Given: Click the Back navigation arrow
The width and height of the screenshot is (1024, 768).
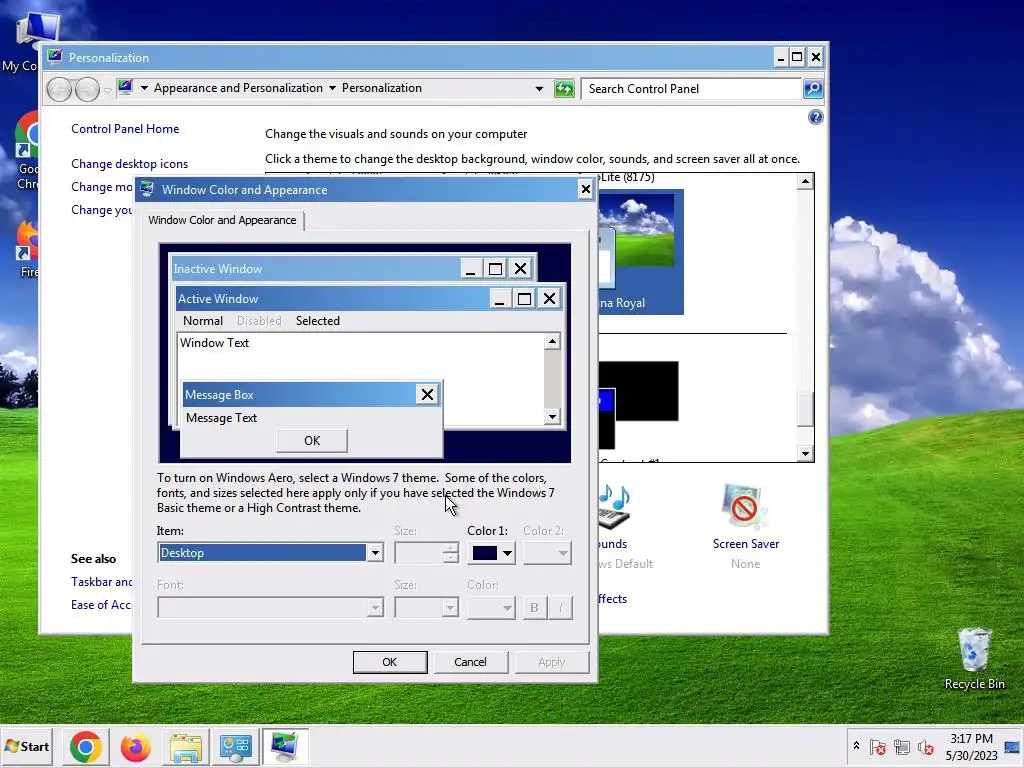Looking at the screenshot, I should tap(59, 89).
